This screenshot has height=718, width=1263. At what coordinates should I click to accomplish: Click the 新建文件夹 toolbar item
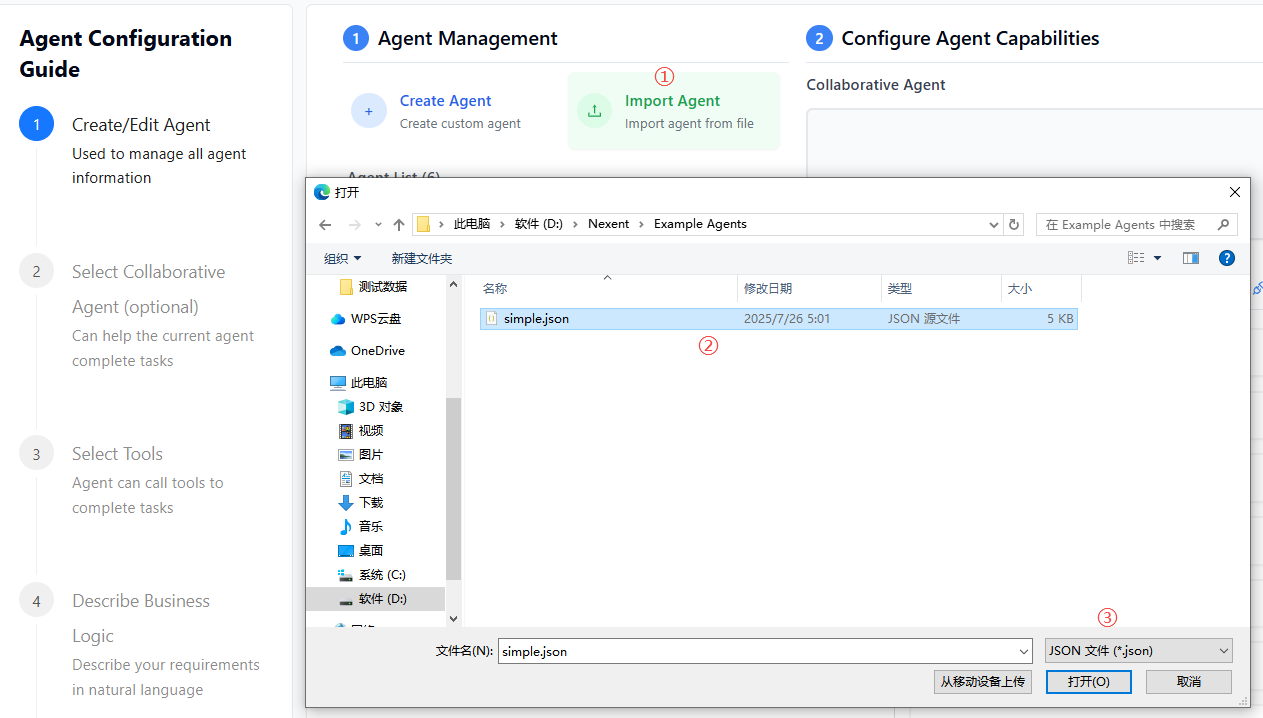point(421,258)
